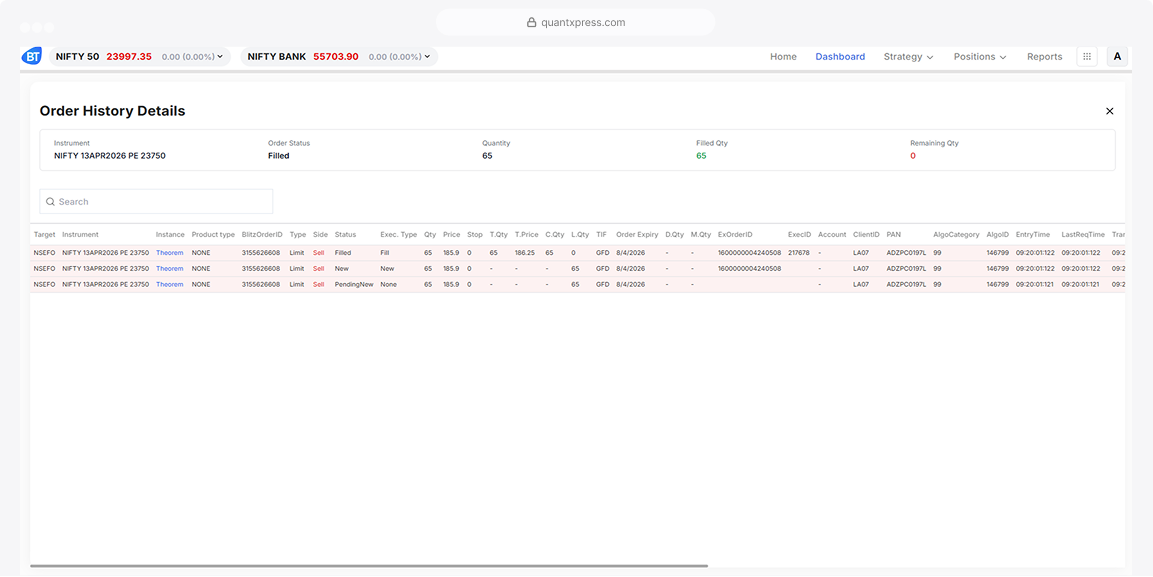Select the Dashboard nav item
The height and width of the screenshot is (577, 1153).
840,57
